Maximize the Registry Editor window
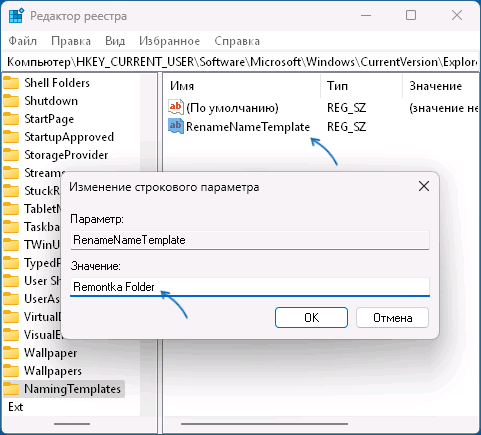The height and width of the screenshot is (435, 481). click(411, 15)
